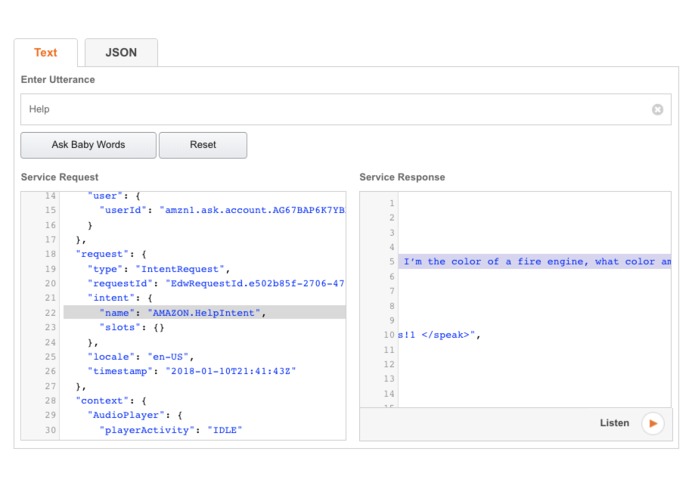
Task: Switch to the JSON tab
Action: coord(122,53)
